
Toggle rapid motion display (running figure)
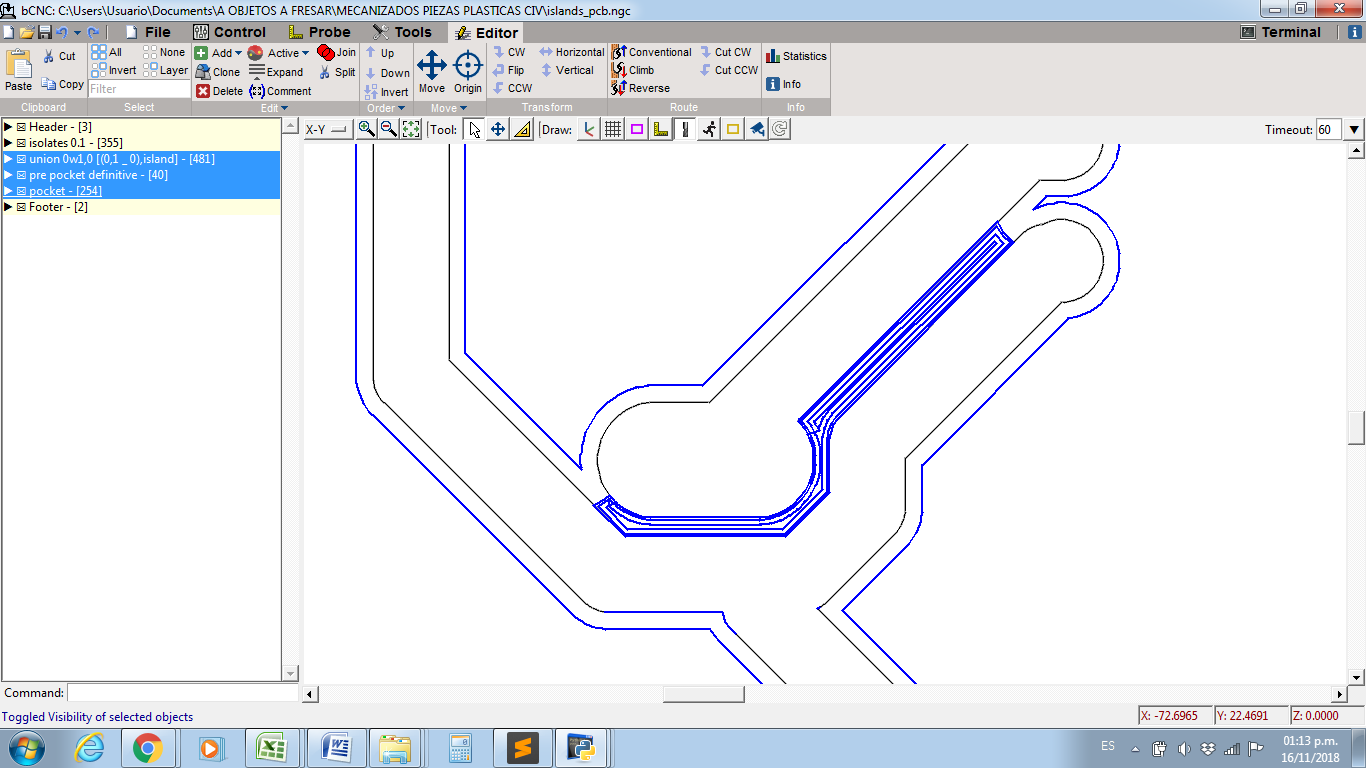(x=709, y=129)
